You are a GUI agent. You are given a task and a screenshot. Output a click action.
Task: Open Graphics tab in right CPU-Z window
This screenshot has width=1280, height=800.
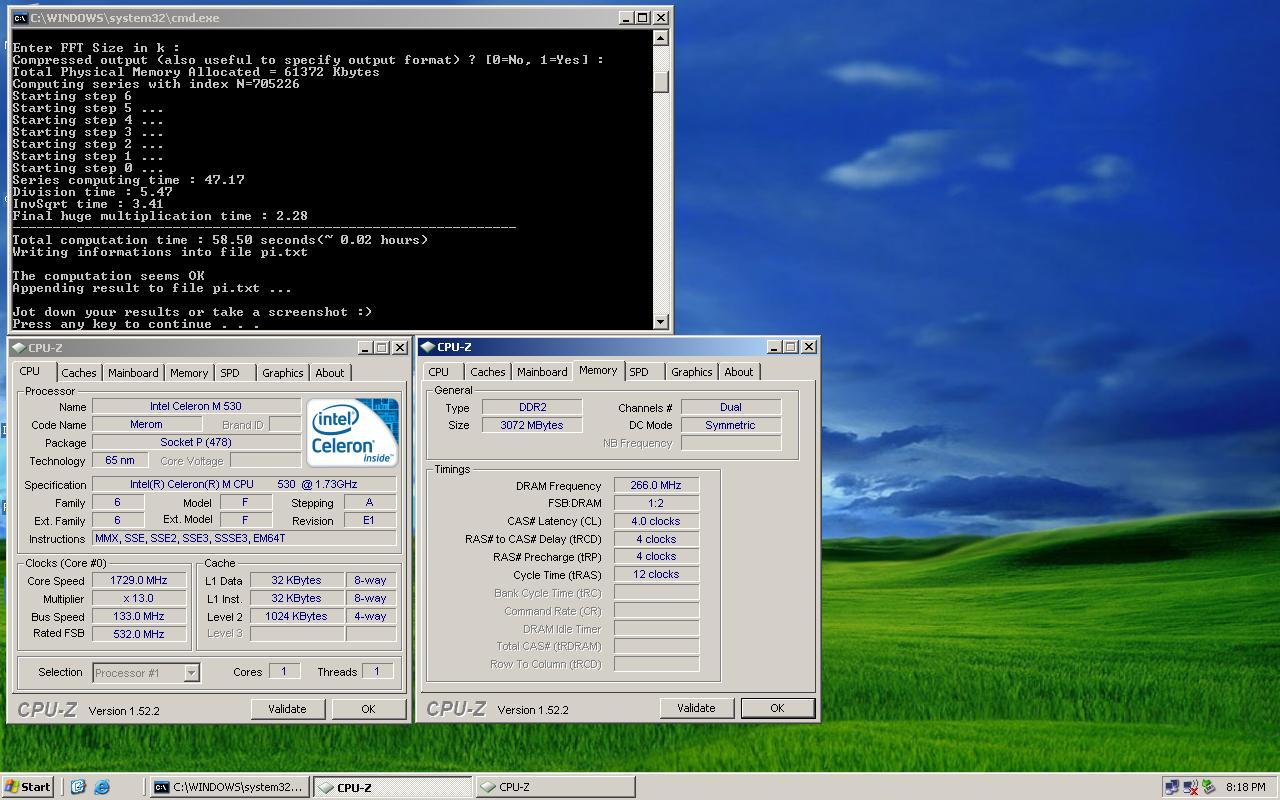pyautogui.click(x=691, y=372)
